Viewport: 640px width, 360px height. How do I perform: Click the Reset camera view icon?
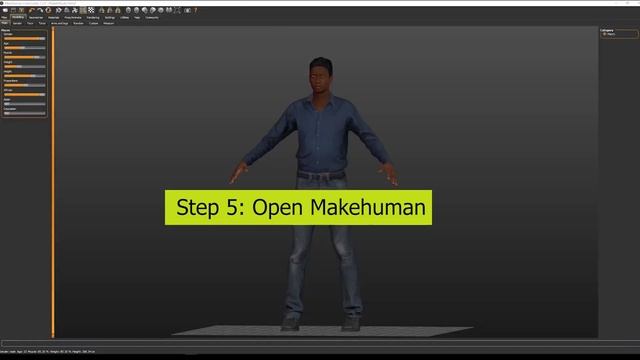coord(177,10)
